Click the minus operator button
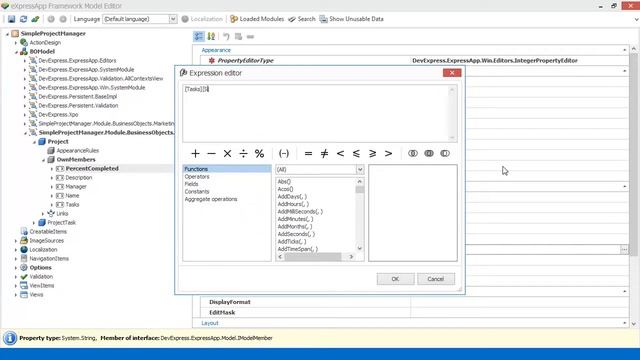This screenshot has width=640, height=360. point(211,153)
